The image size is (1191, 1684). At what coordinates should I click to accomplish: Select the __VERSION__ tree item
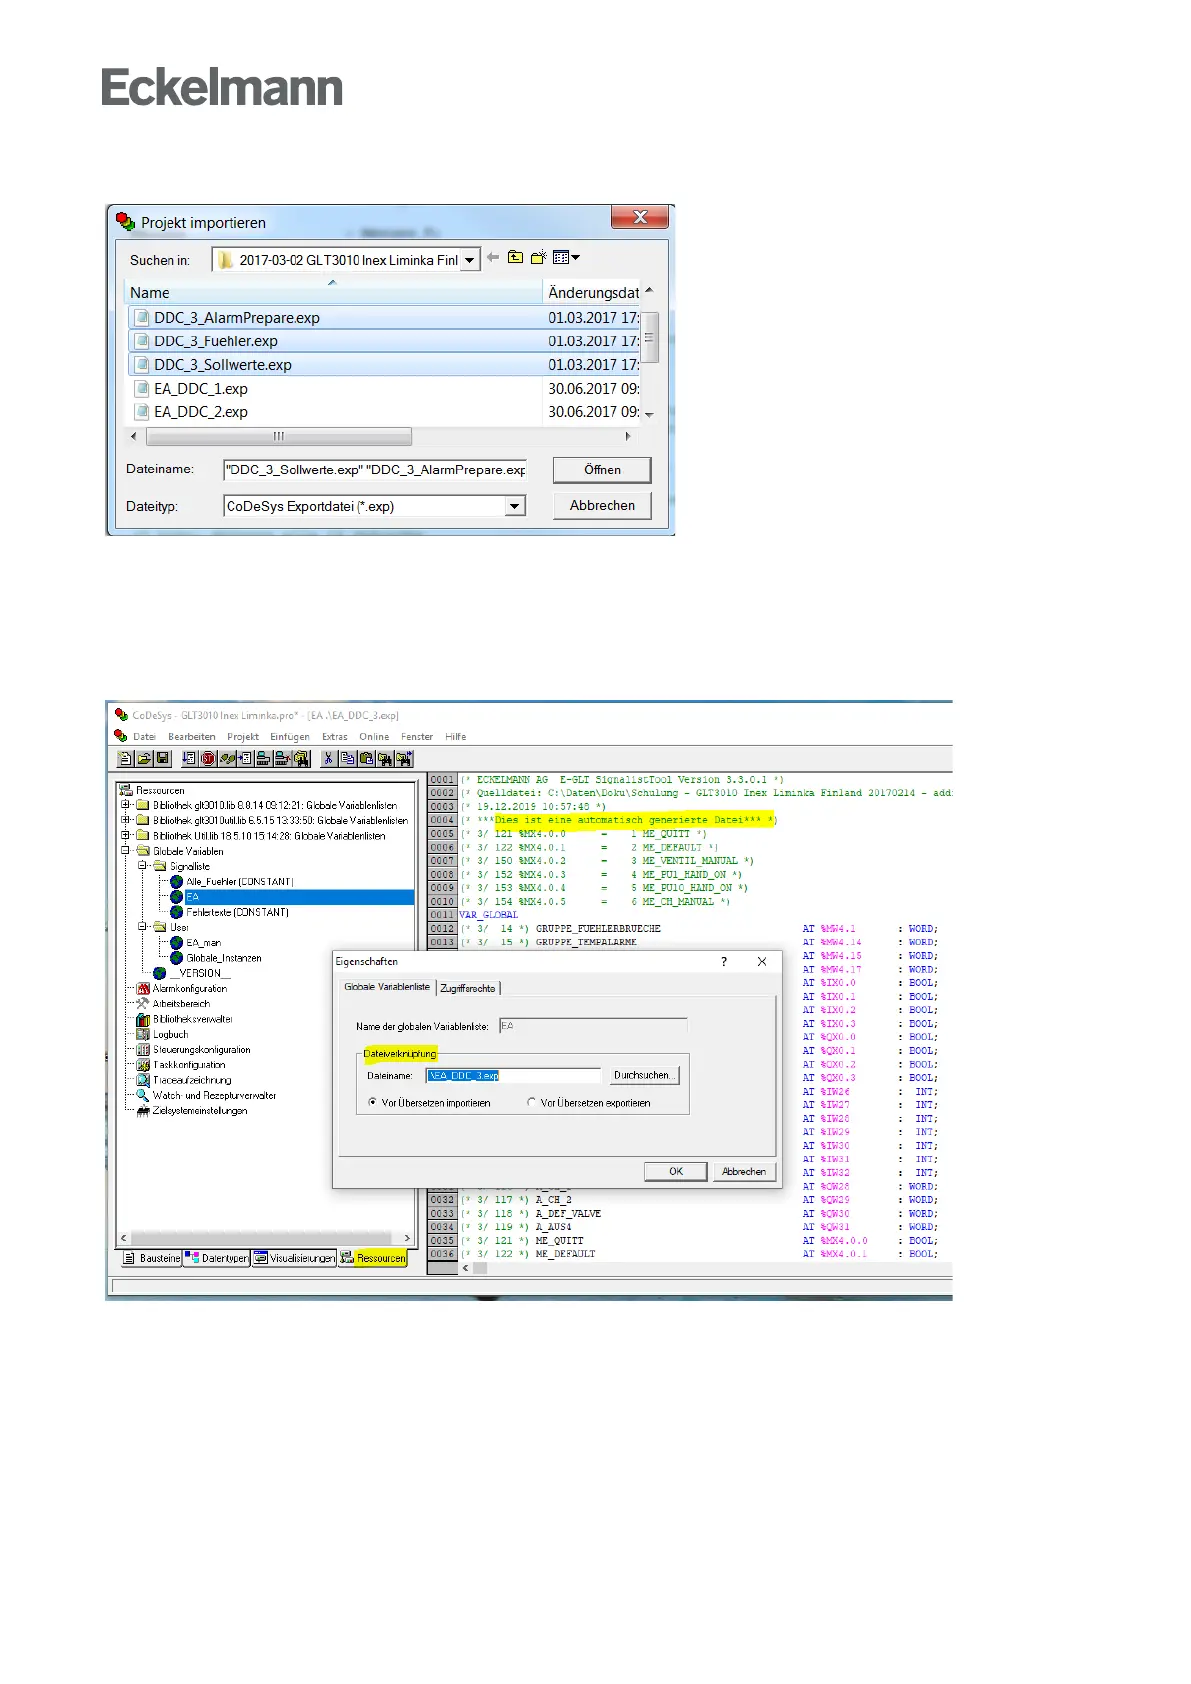coord(200,973)
